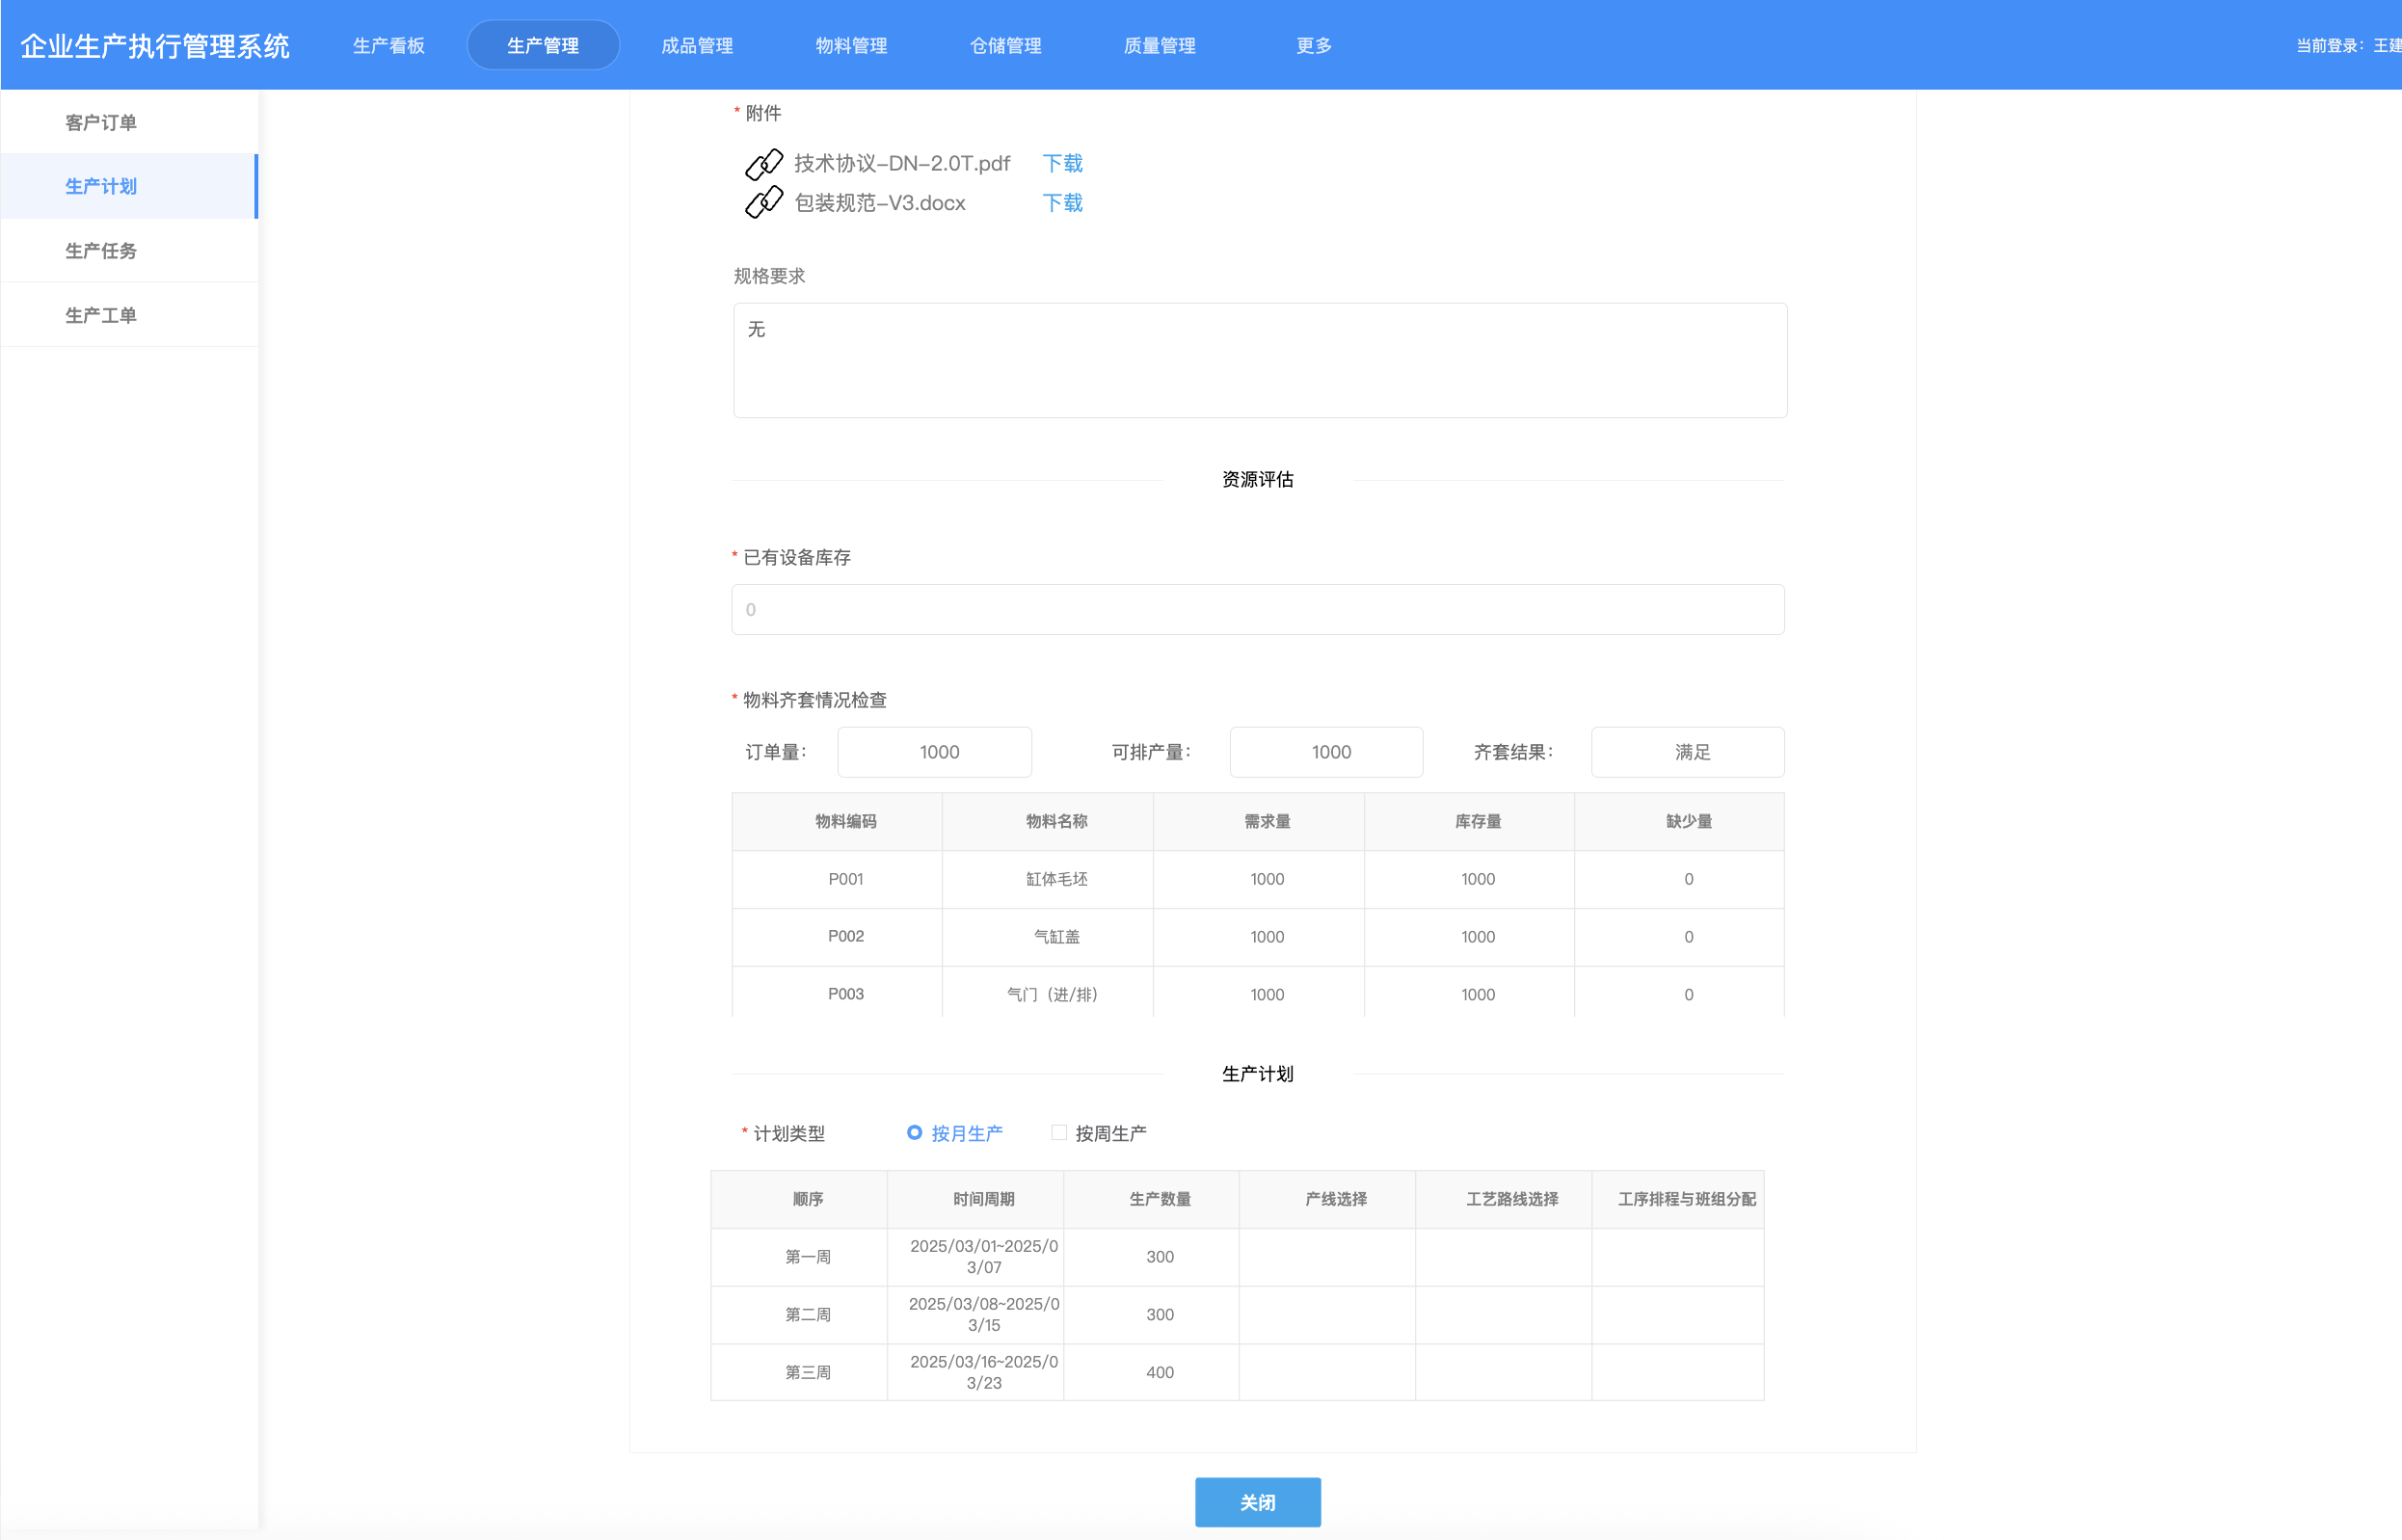Click the 已有设备库存 input field
This screenshot has height=1540, width=2402.
pos(1257,609)
